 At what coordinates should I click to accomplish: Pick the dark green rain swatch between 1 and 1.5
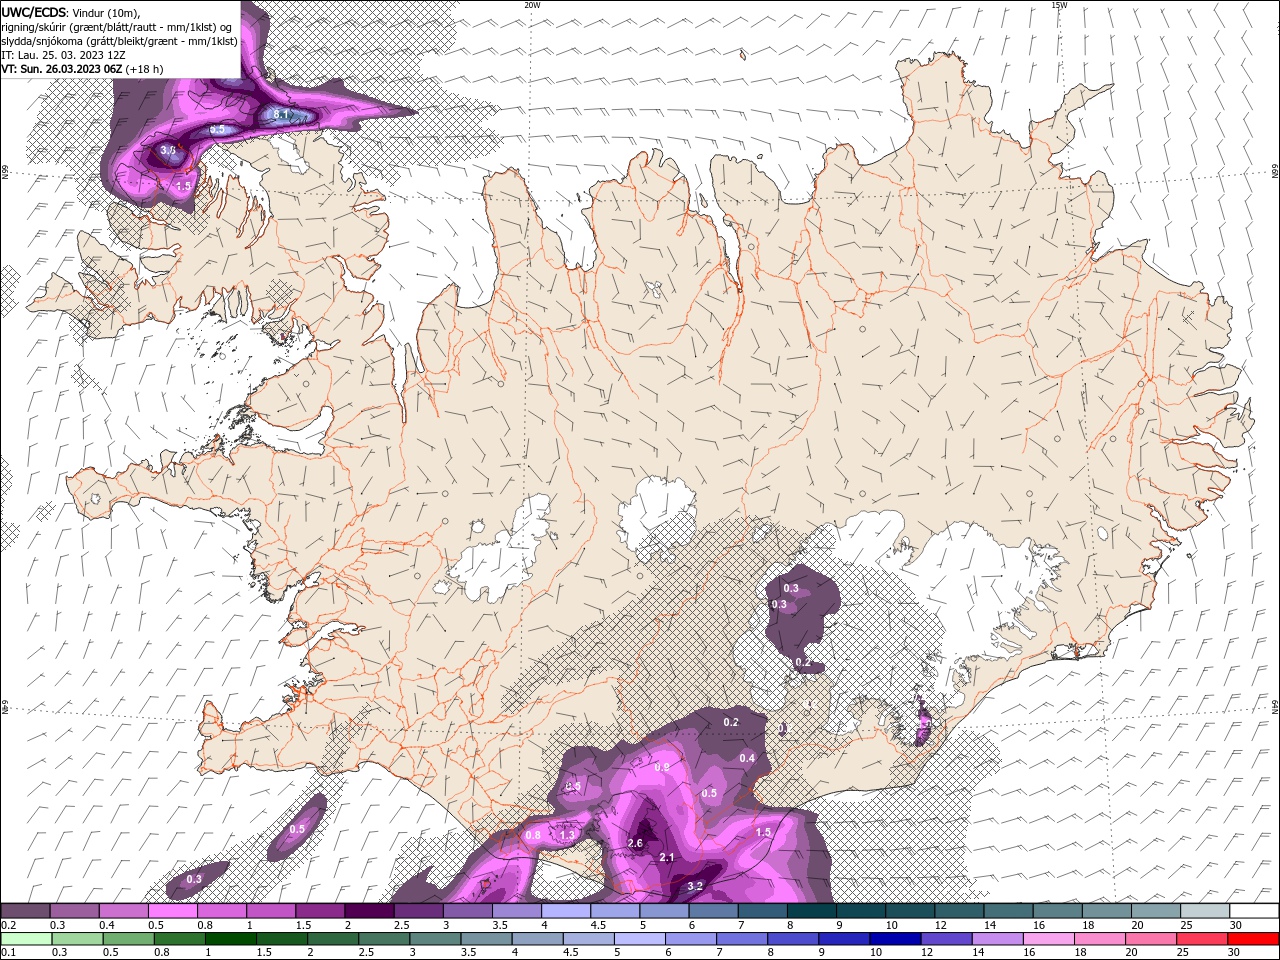[x=230, y=939]
